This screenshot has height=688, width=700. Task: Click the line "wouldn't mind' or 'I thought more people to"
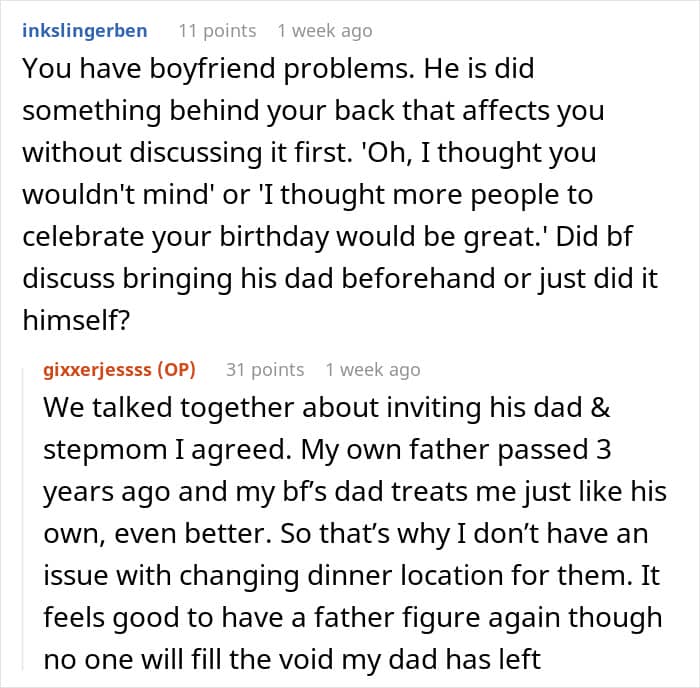coord(307,194)
